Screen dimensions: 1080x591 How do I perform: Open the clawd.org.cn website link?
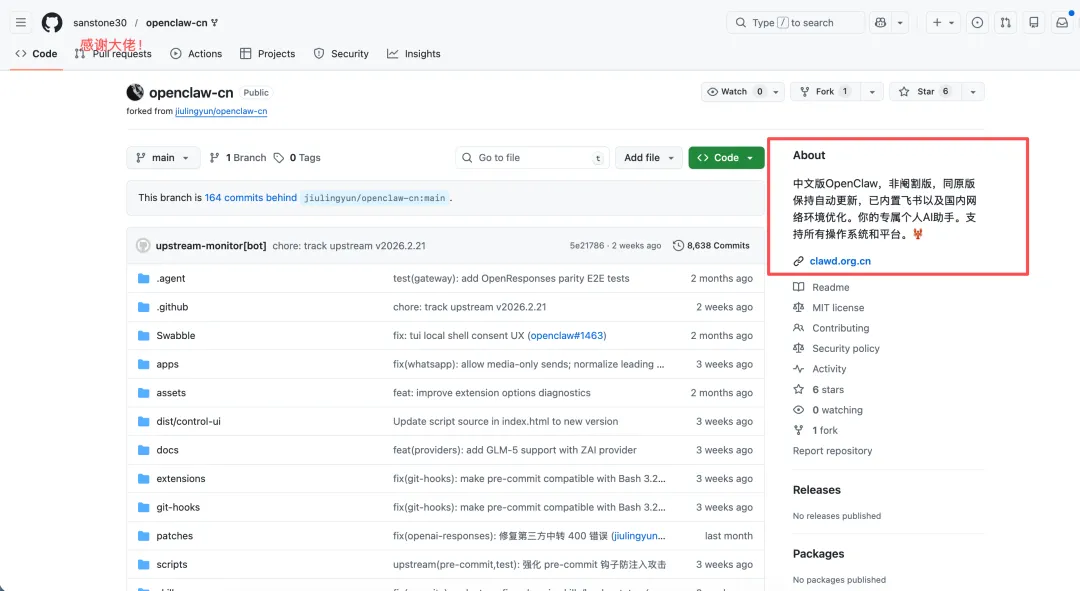tap(840, 261)
